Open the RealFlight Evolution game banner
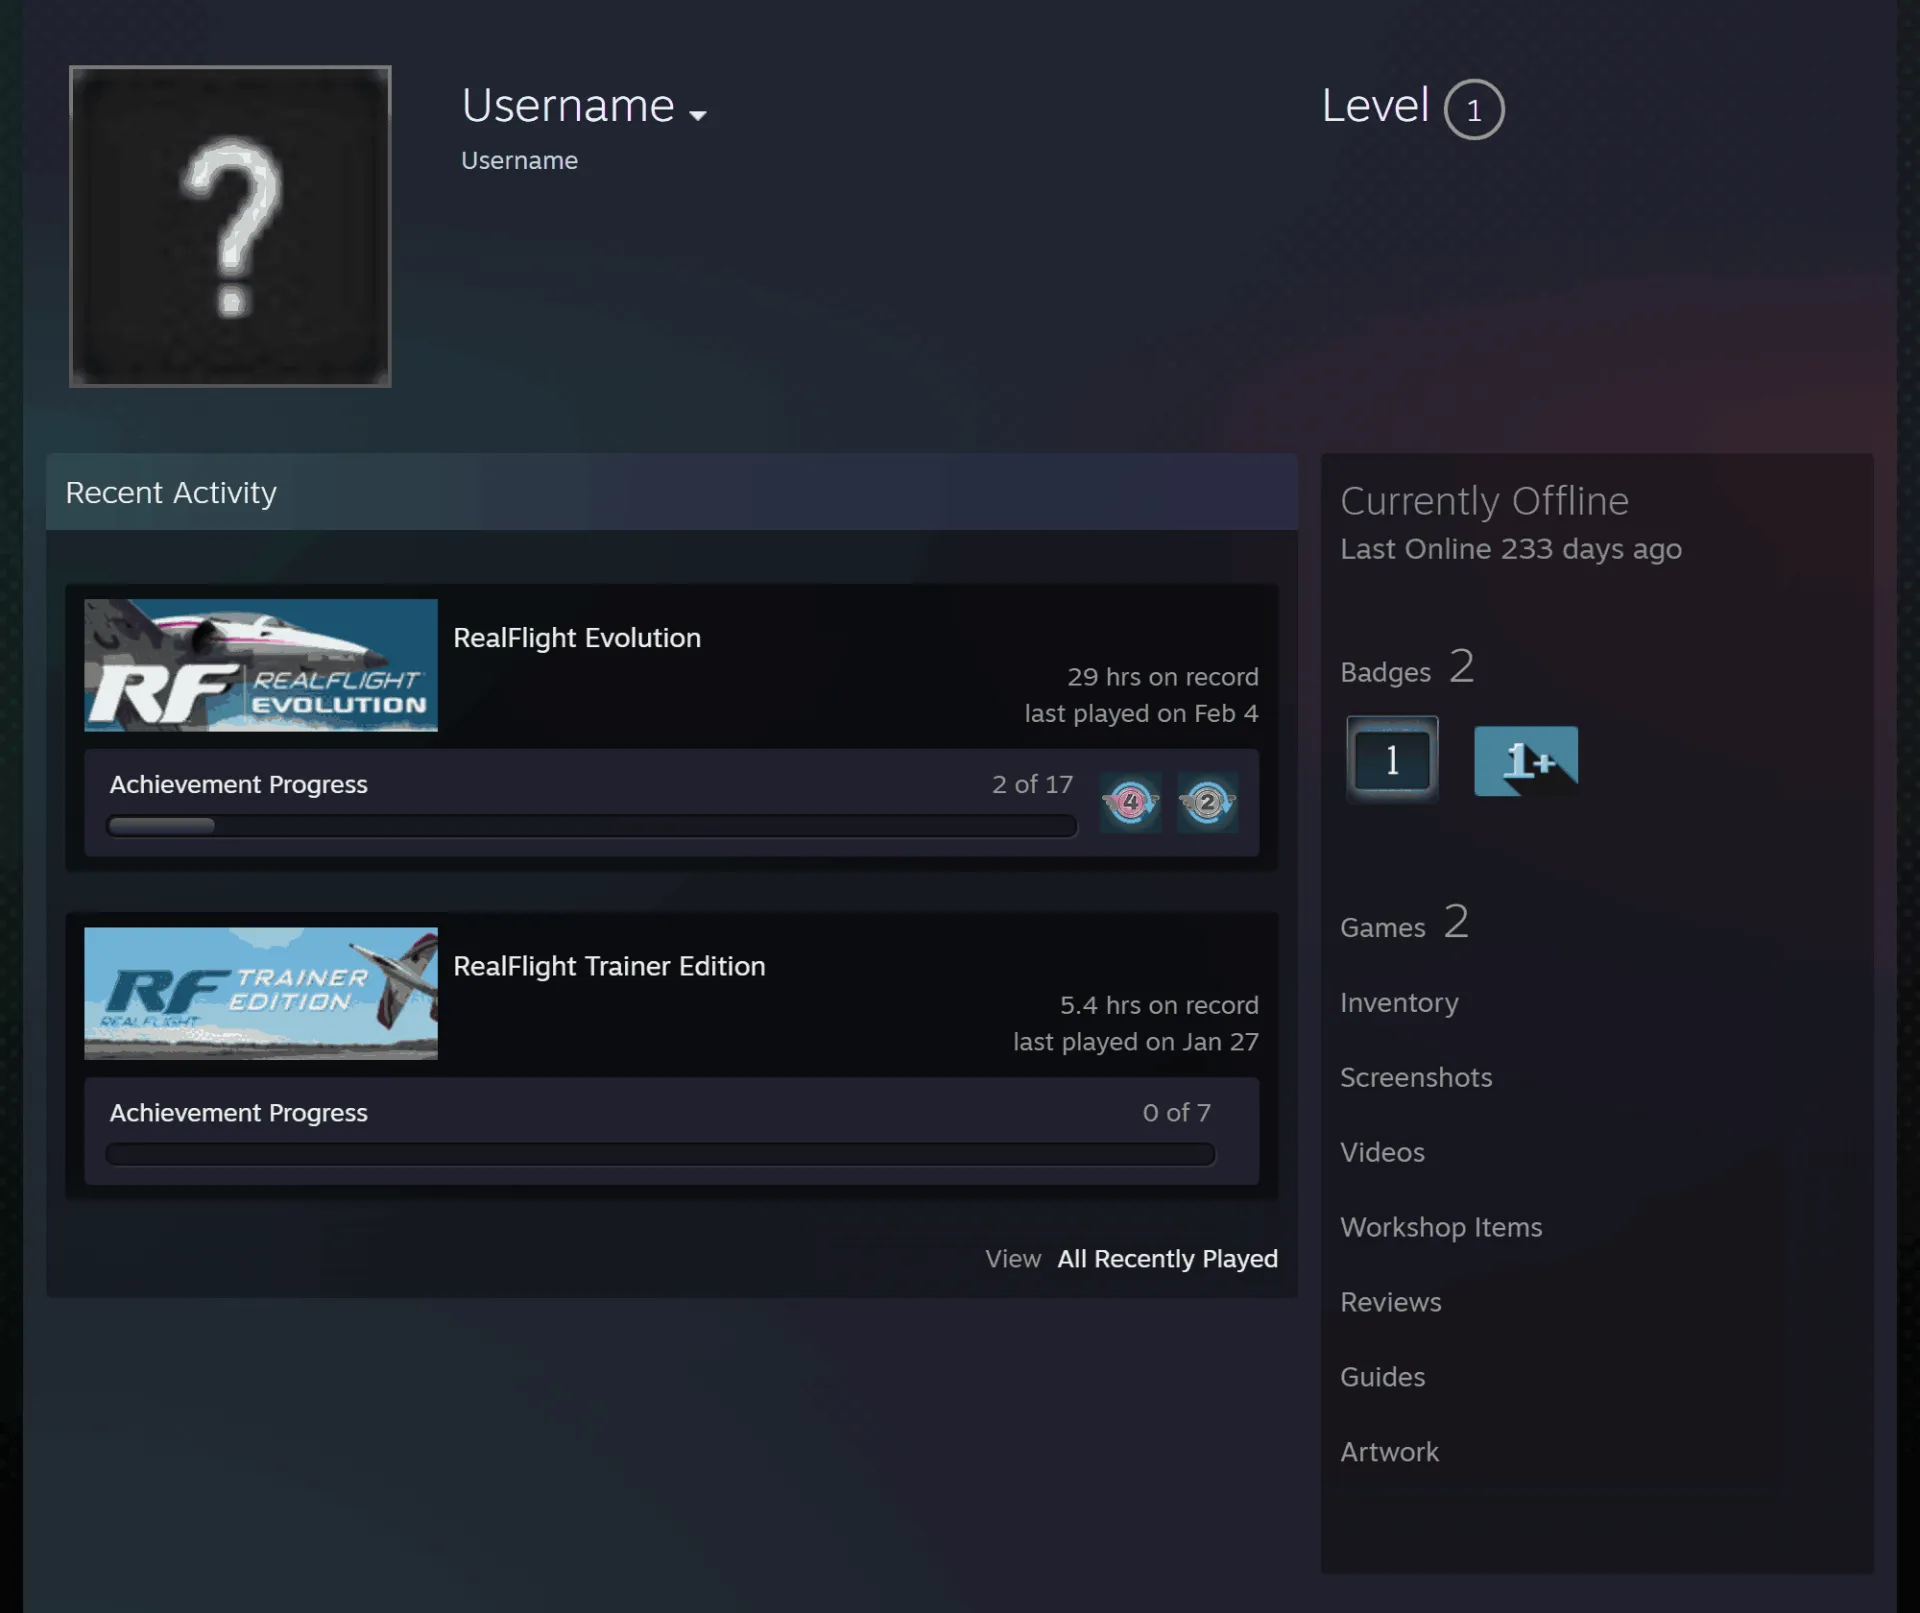 pyautogui.click(x=261, y=665)
